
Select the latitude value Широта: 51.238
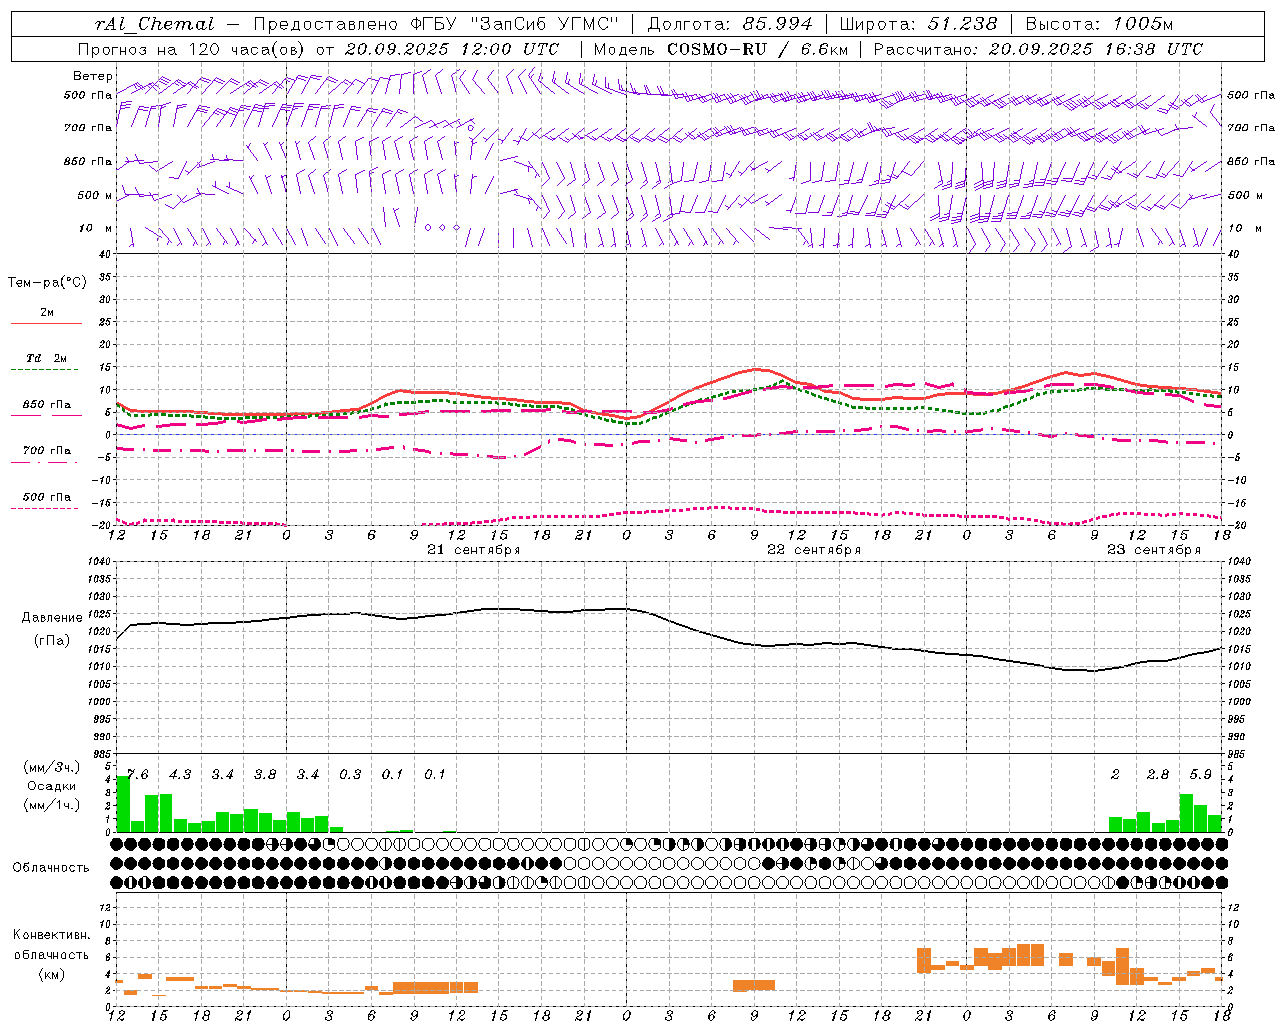click(918, 24)
